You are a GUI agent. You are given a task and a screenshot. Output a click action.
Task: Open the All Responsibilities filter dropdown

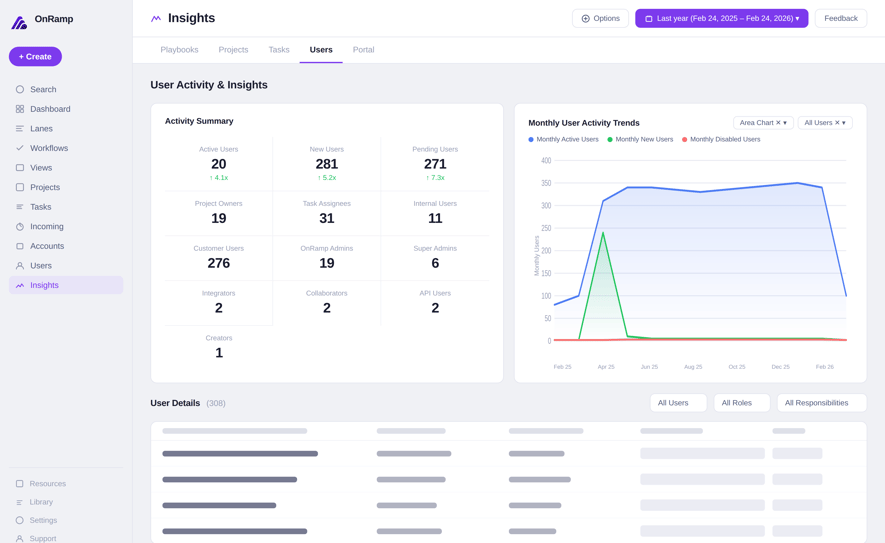point(821,403)
